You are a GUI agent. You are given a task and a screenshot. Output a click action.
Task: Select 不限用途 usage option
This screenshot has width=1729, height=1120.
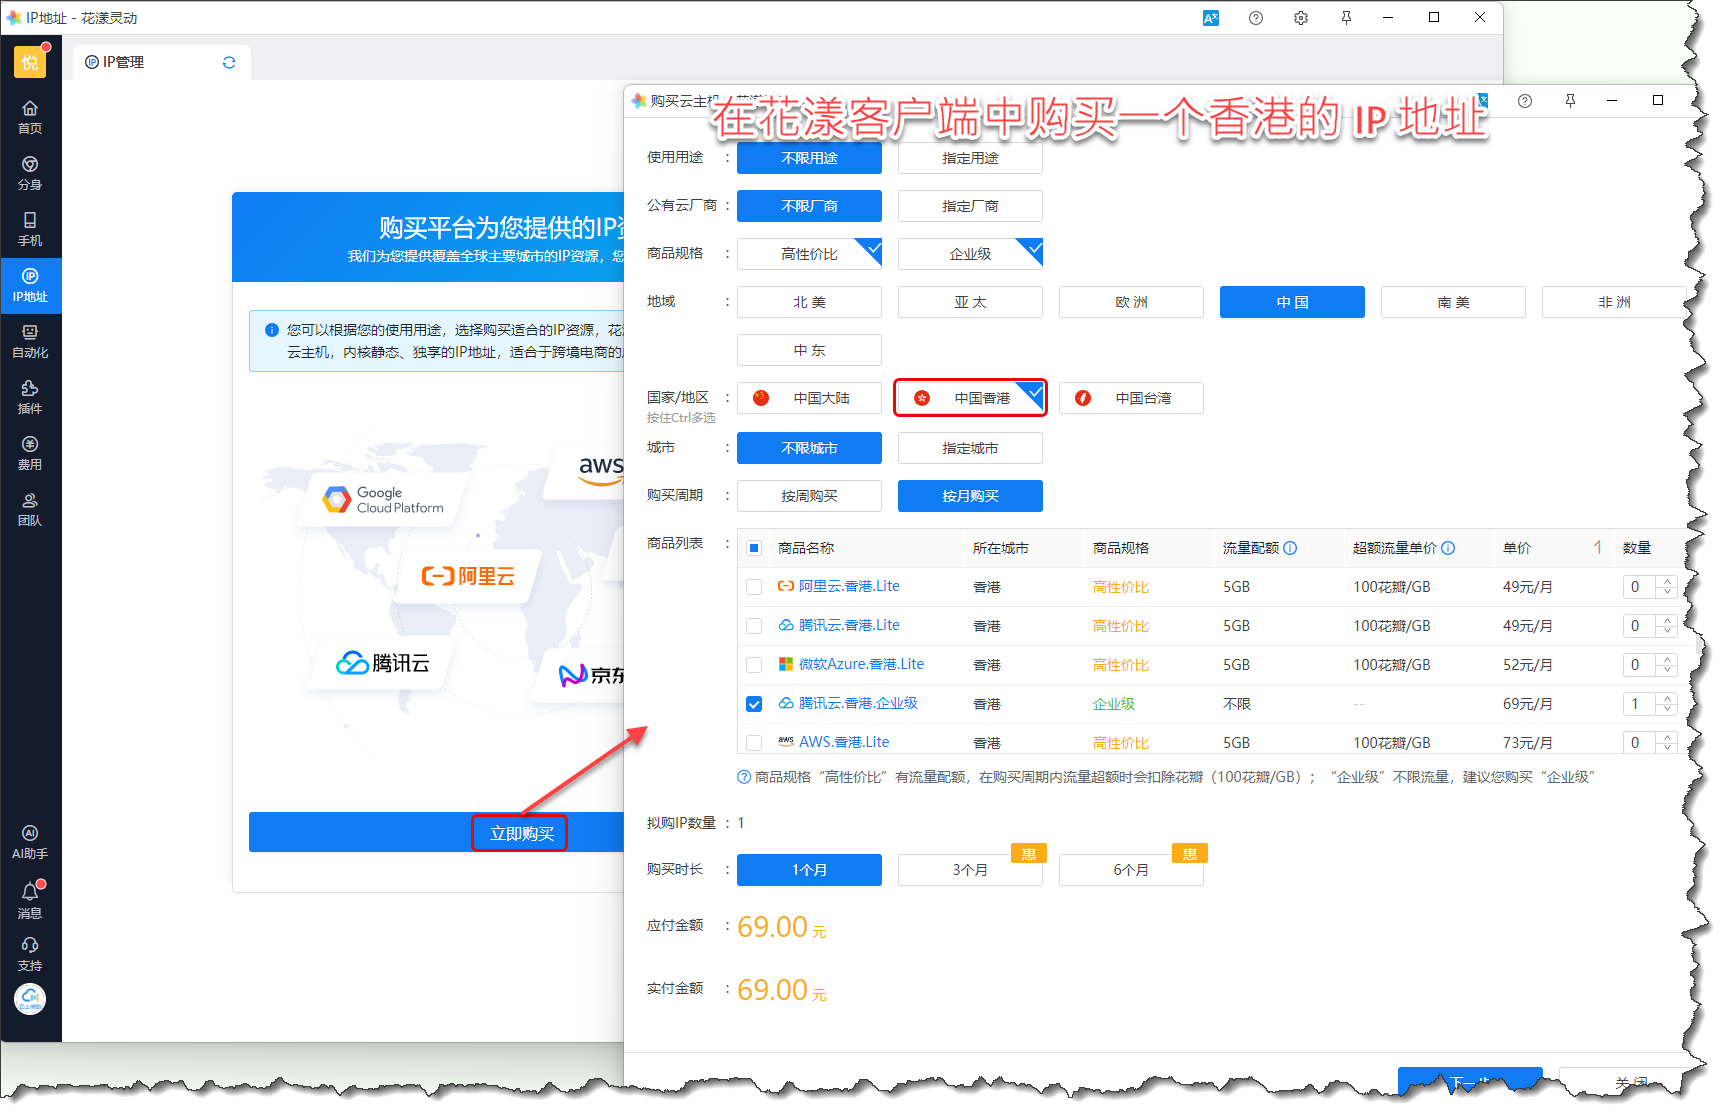[x=809, y=158]
